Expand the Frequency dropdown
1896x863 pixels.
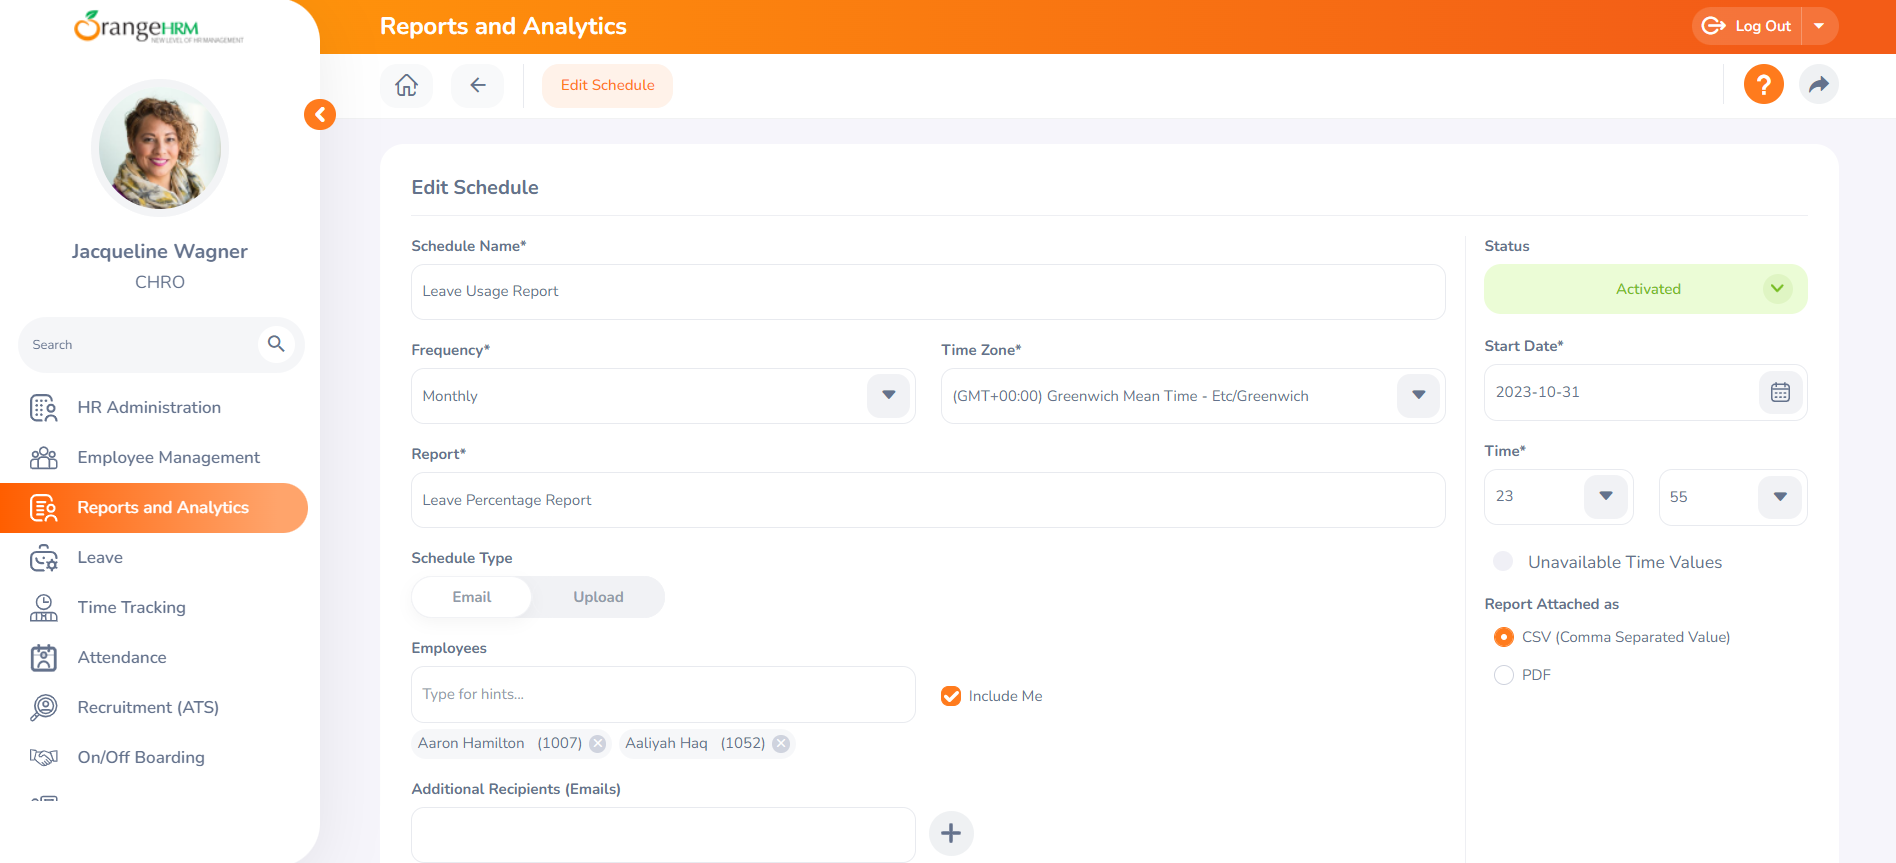[888, 396]
